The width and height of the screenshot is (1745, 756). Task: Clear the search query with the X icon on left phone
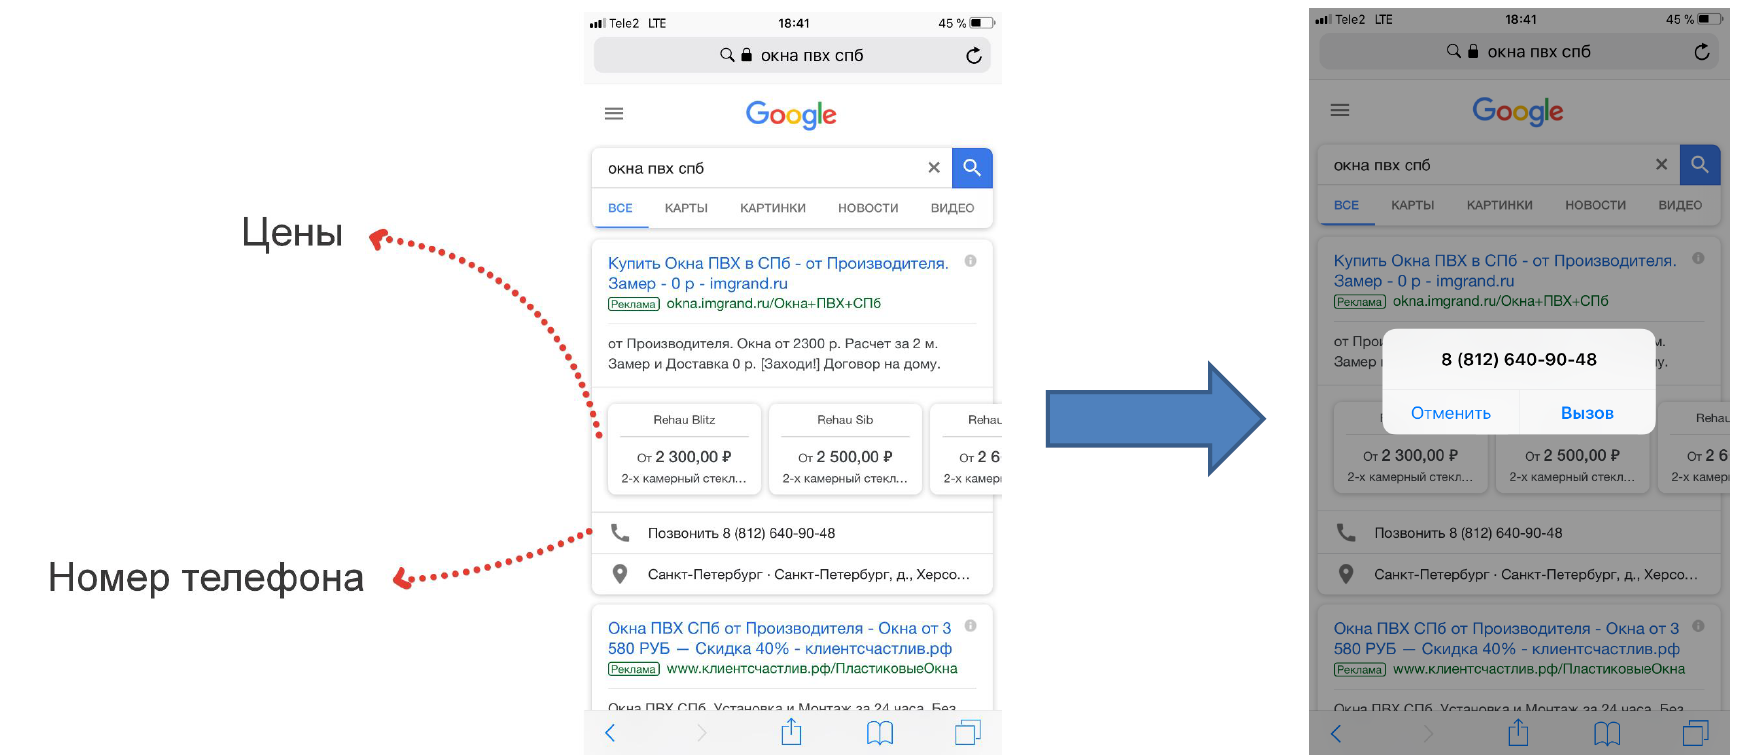934,168
